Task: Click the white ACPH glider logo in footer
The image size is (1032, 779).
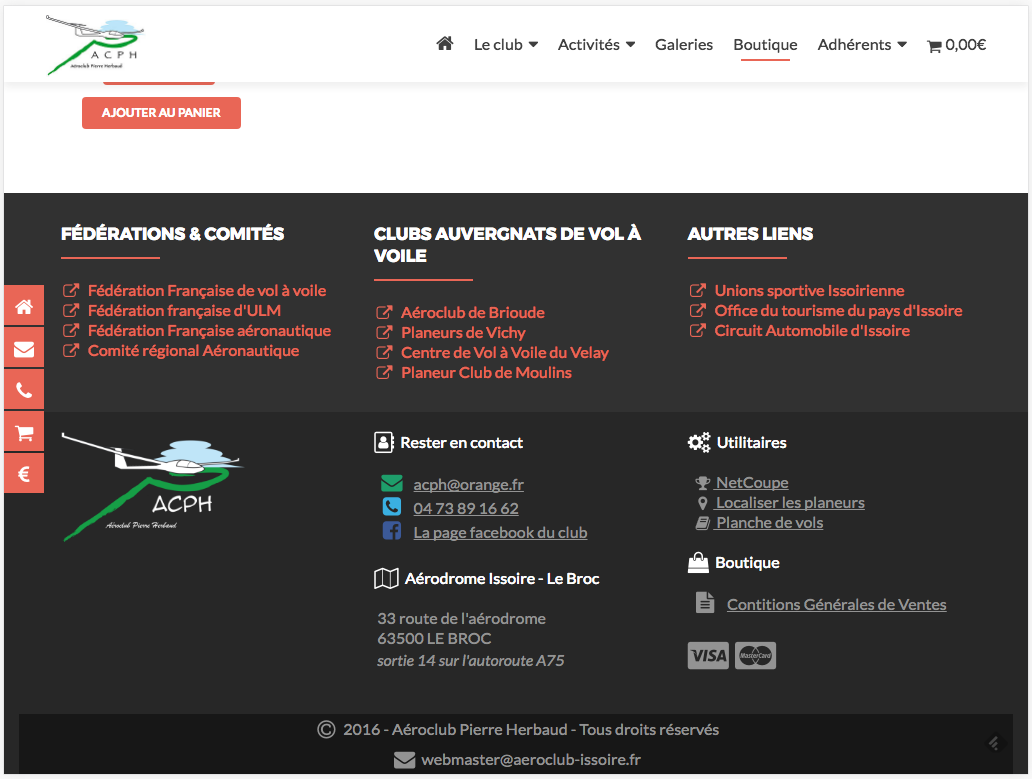Action: pos(150,486)
